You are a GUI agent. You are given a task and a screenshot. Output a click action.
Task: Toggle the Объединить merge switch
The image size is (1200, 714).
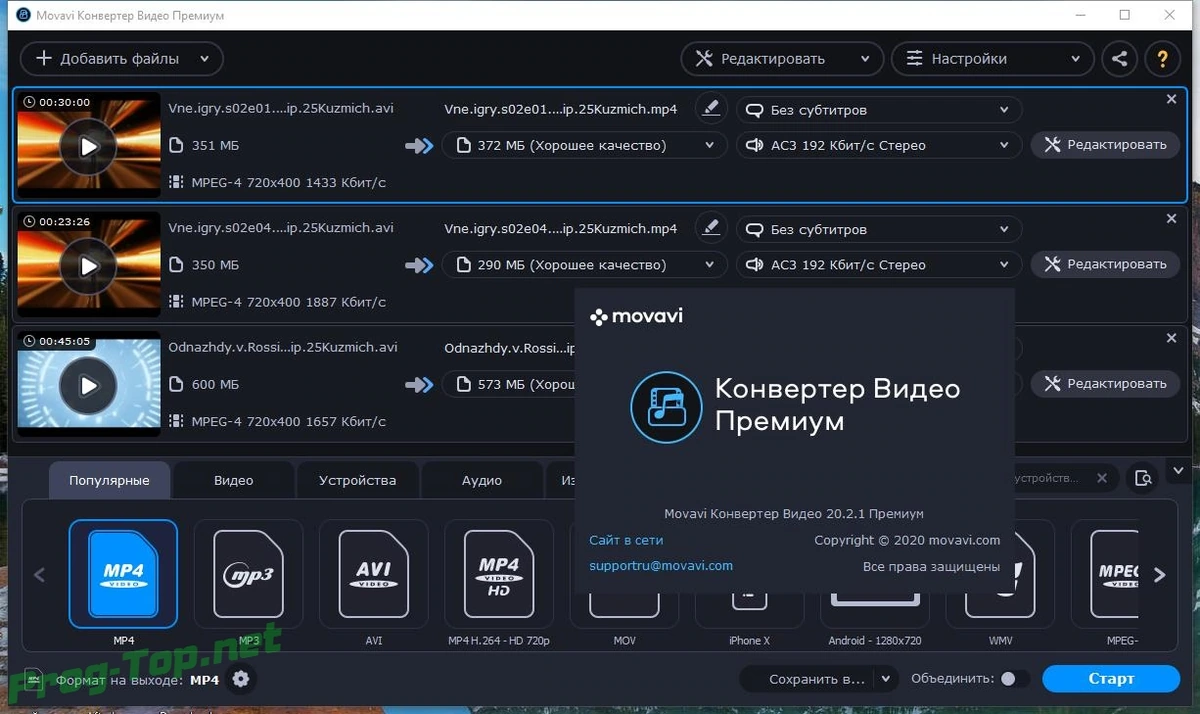[1014, 679]
